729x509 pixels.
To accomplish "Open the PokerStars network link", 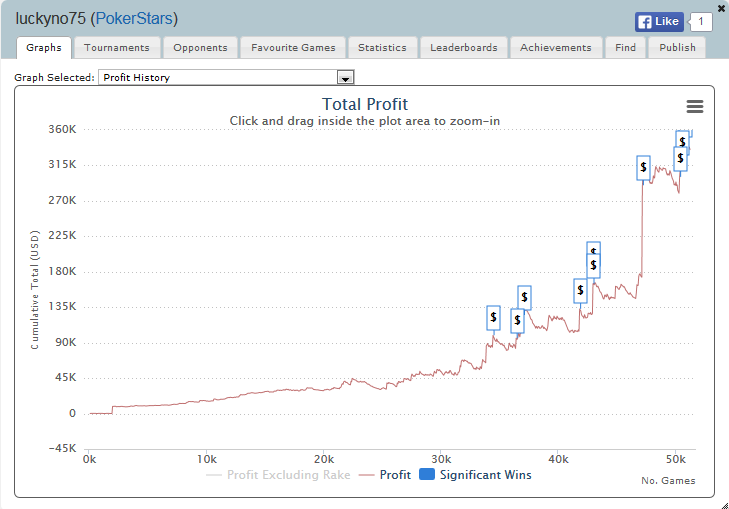I will coord(134,19).
